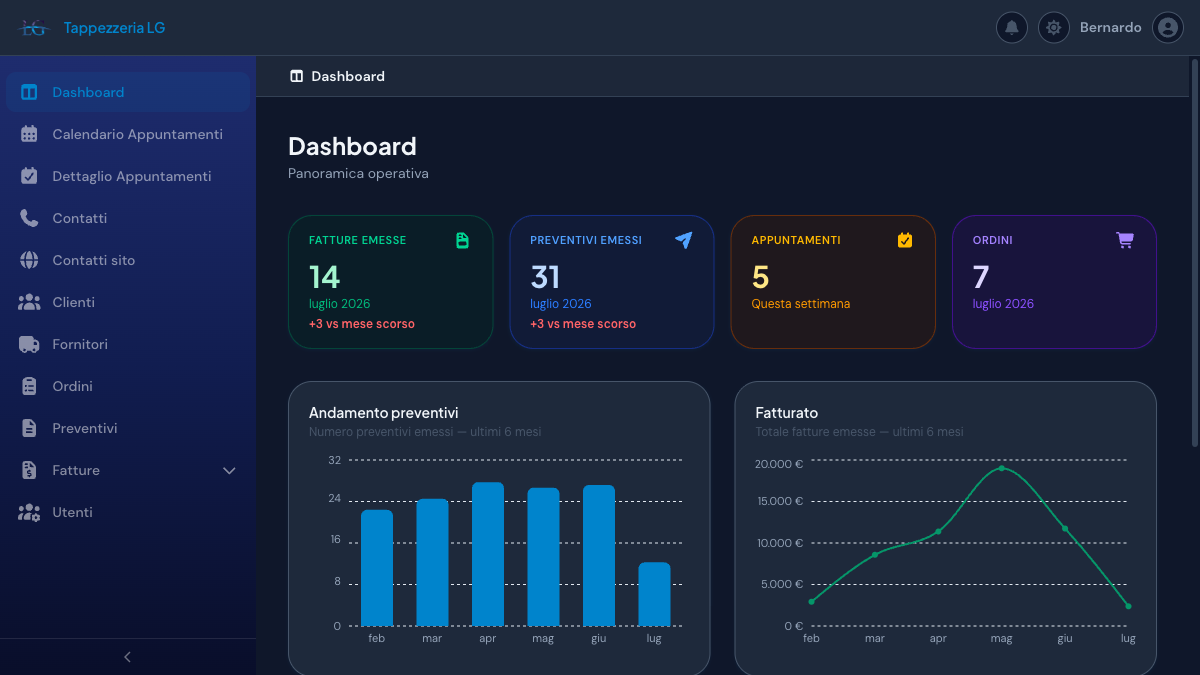The image size is (1200, 675).
Task: Click the lug bar in Andamento preventivi
Action: (654, 594)
